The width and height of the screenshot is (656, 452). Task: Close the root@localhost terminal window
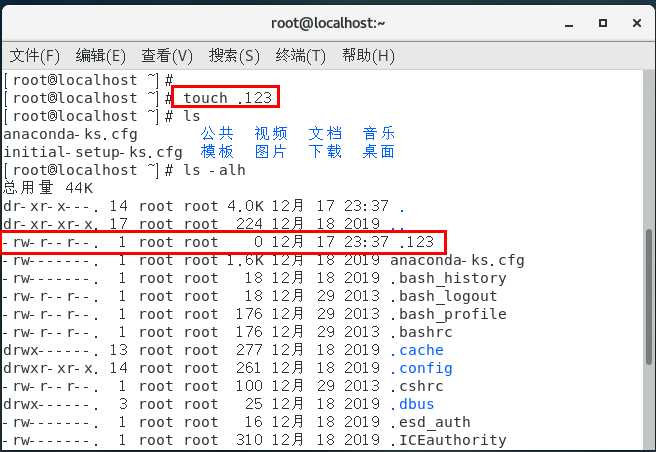637,23
